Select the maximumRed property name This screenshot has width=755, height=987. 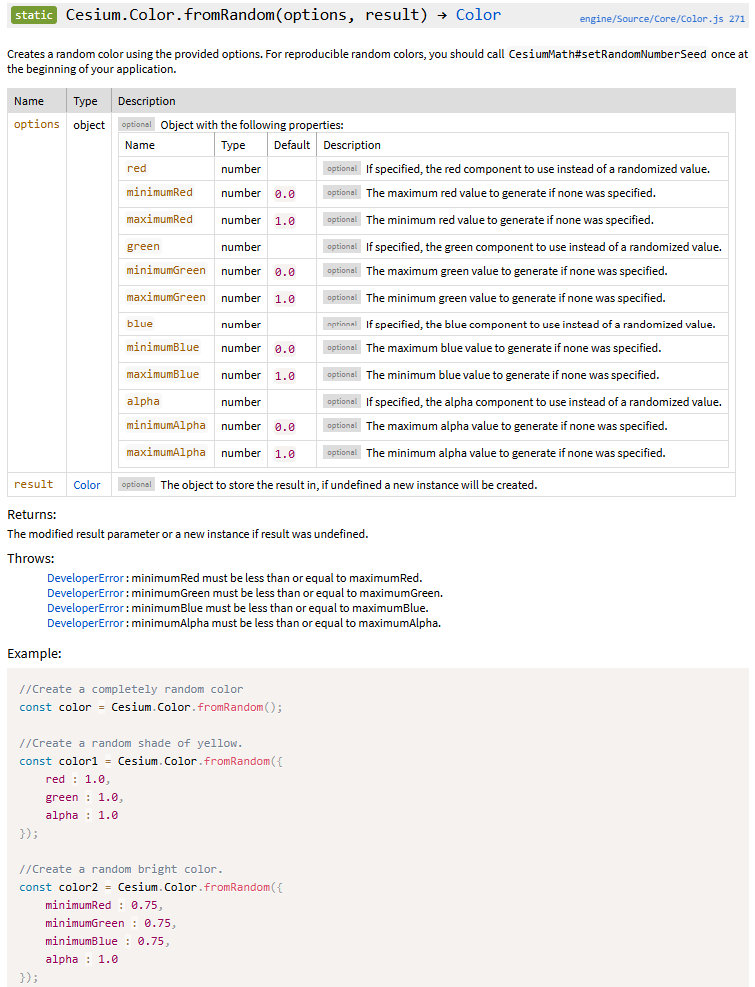click(x=159, y=219)
